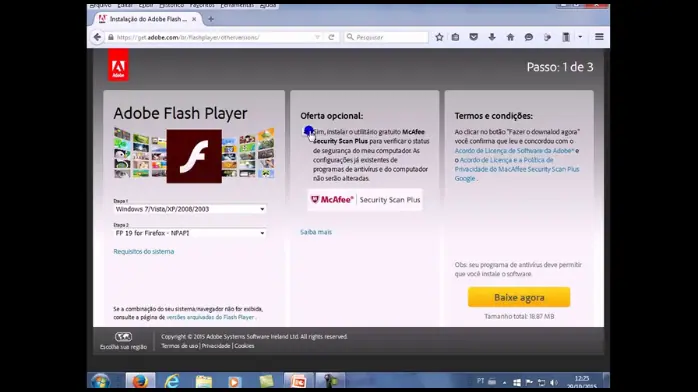
Task: Click the Pesquisar search box
Action: (x=386, y=37)
